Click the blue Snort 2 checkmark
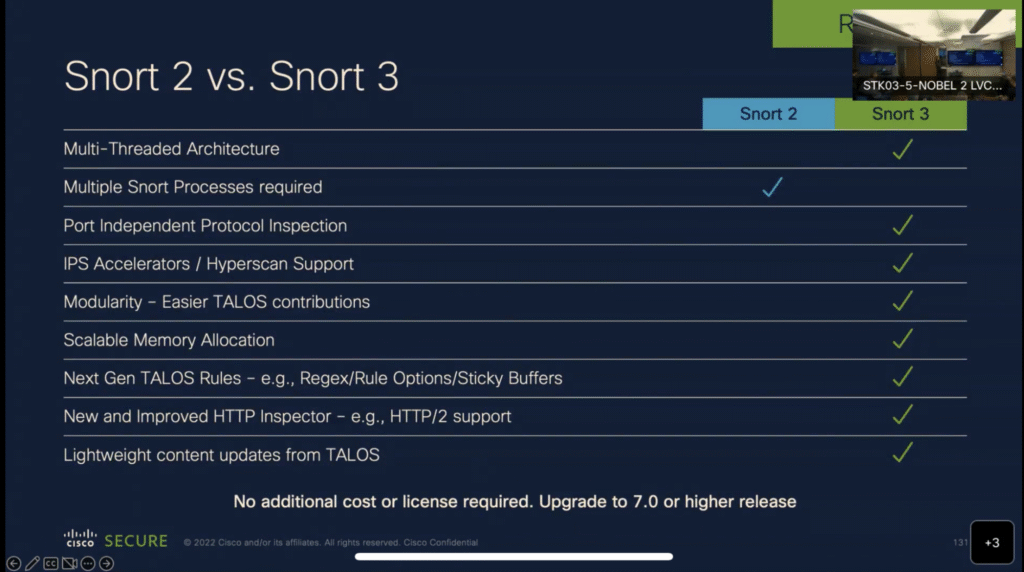 [x=771, y=187]
